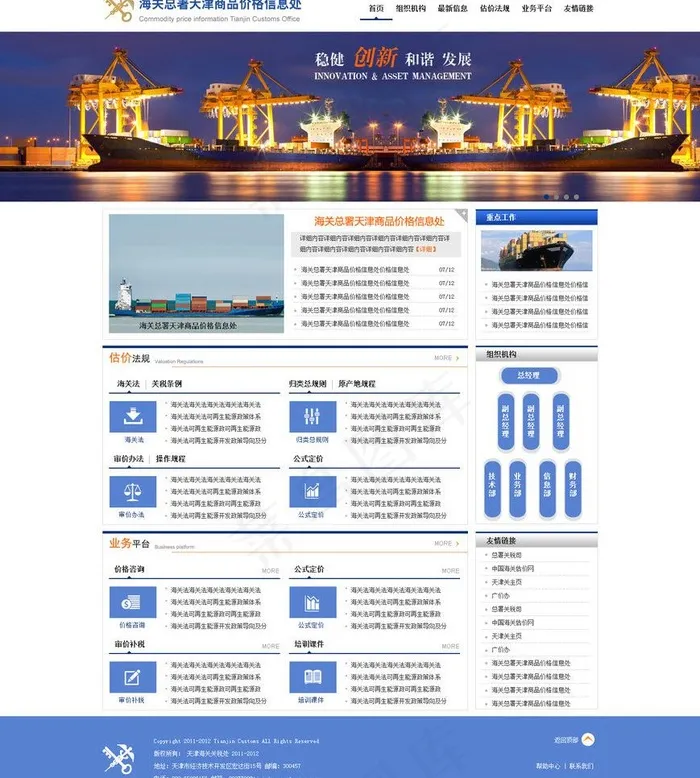Expand MORE in the 估价法规 section header
The width and height of the screenshot is (700, 778).
[x=446, y=358]
